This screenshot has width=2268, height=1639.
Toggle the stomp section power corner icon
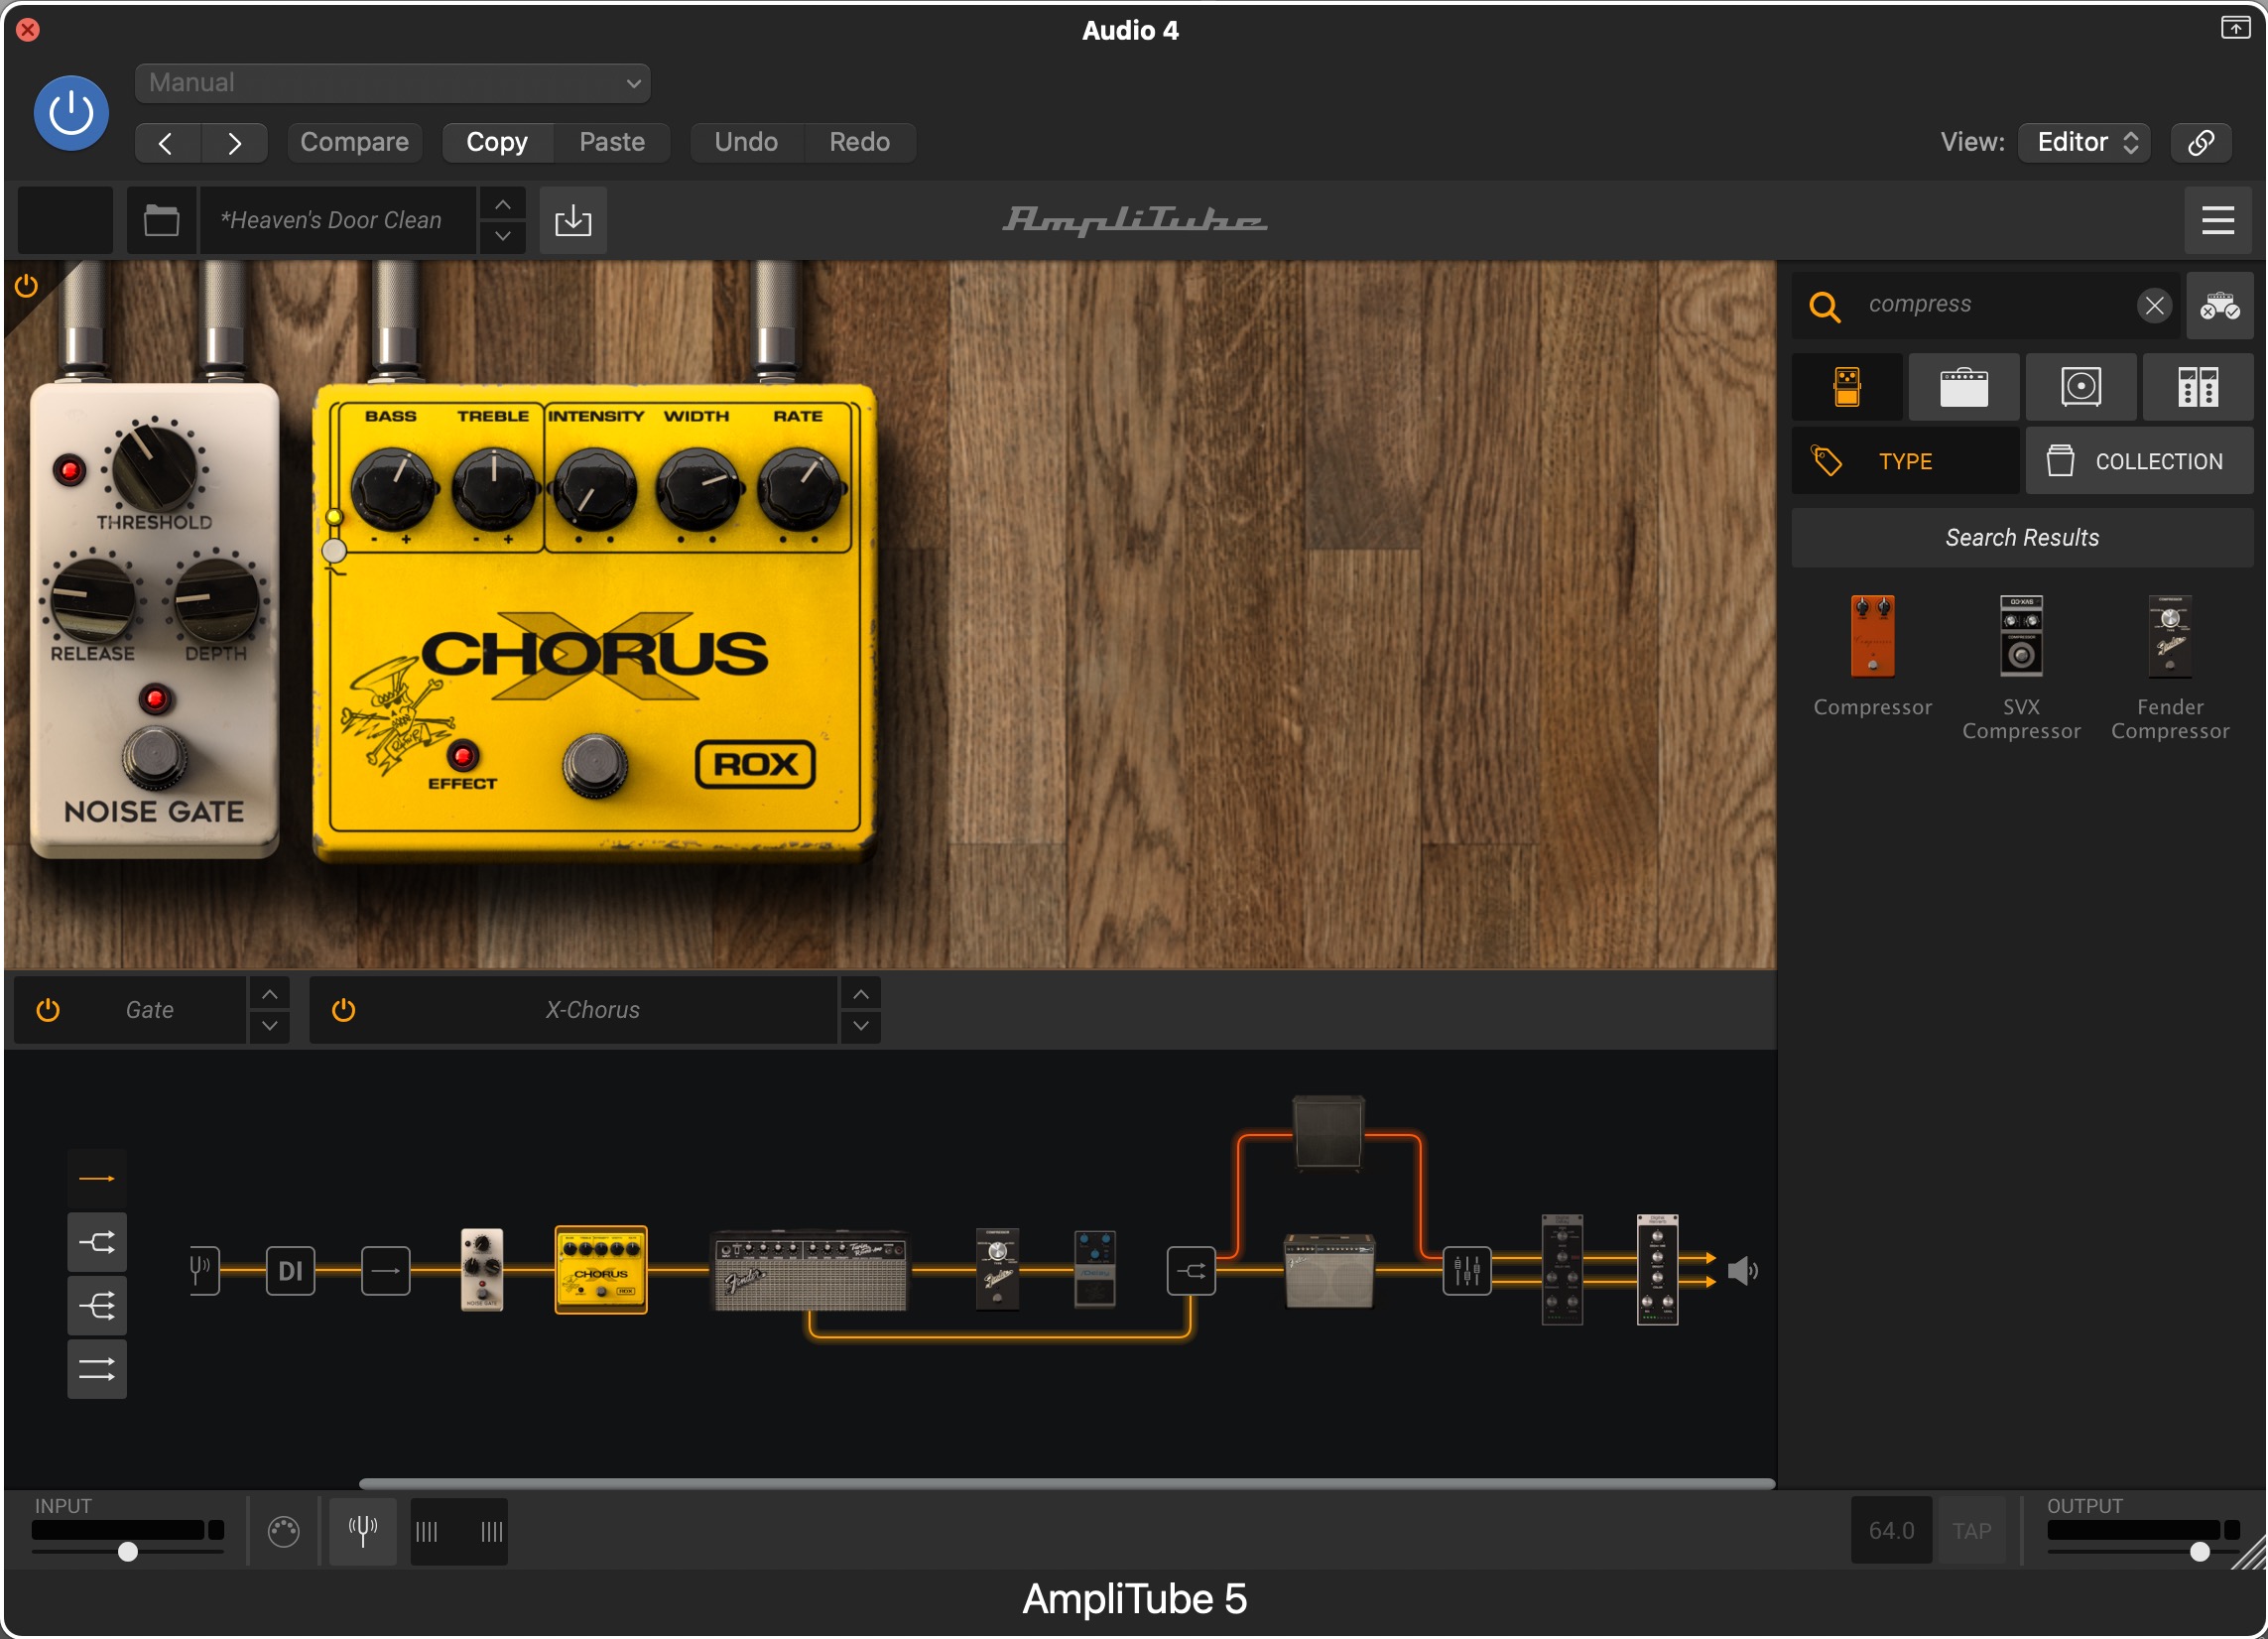pos(26,287)
